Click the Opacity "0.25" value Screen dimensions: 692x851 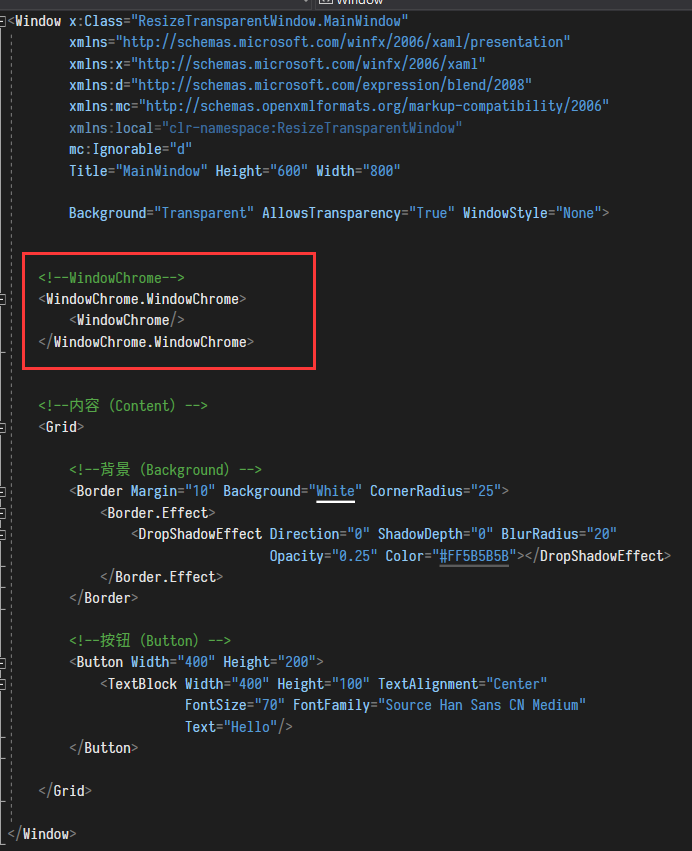[x=354, y=556]
